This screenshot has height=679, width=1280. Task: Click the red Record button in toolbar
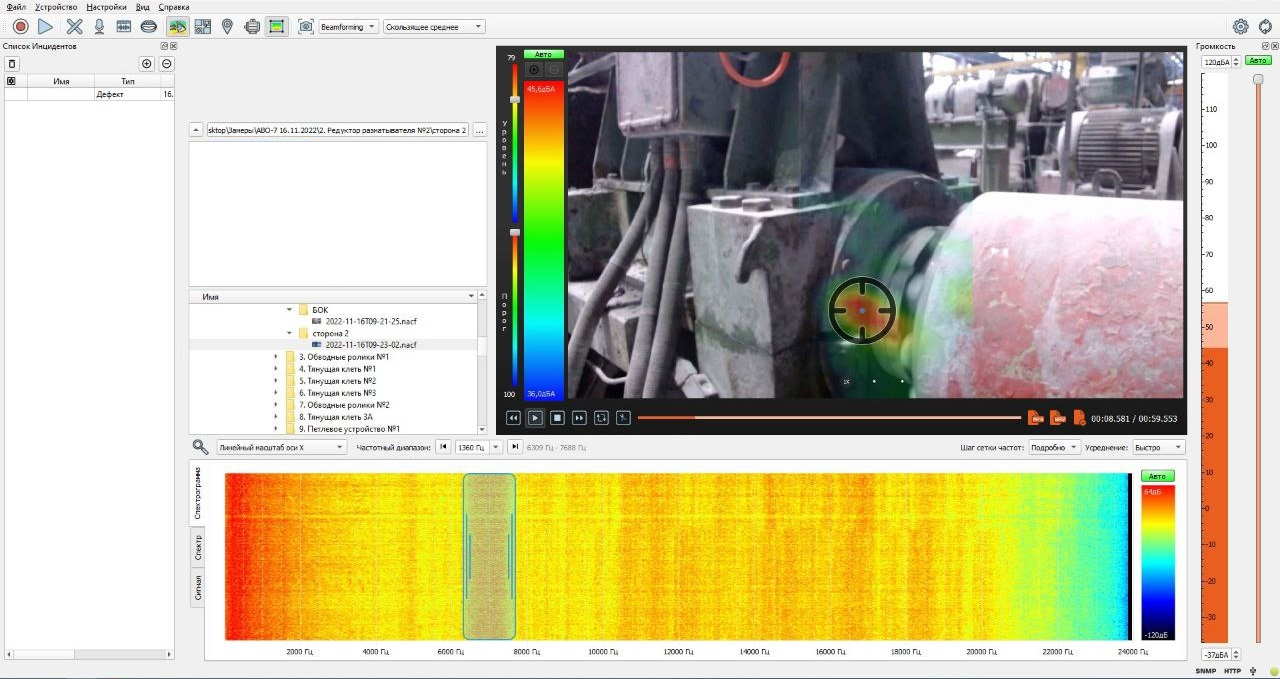coord(20,27)
